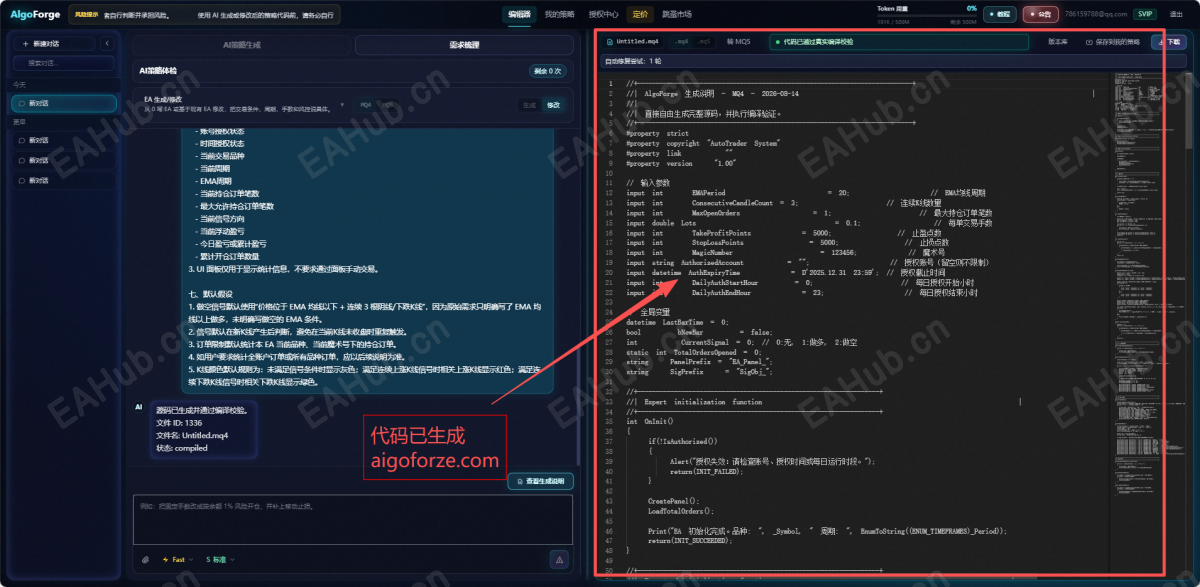Open the 跟蛋市场 nav tab
Viewport: 1200px width, 587px height.
[x=676, y=15]
